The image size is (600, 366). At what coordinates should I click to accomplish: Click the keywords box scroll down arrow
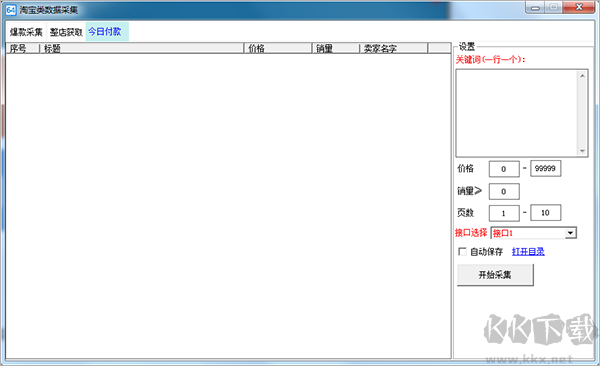pos(582,151)
